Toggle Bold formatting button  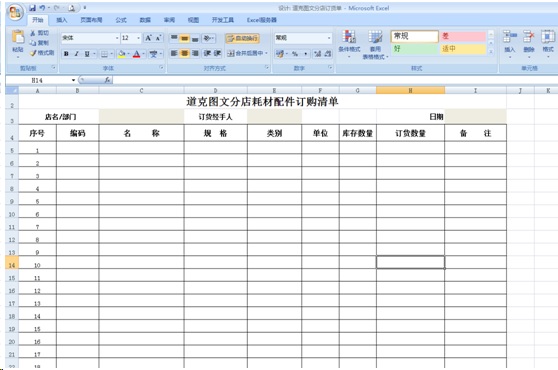pyautogui.click(x=66, y=54)
